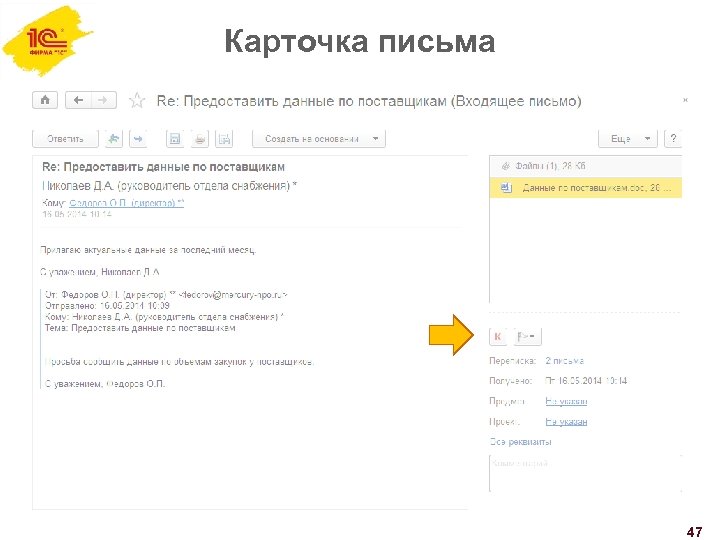The height and width of the screenshot is (540, 720).
Task: Go to the home page icon
Action: tap(45, 100)
